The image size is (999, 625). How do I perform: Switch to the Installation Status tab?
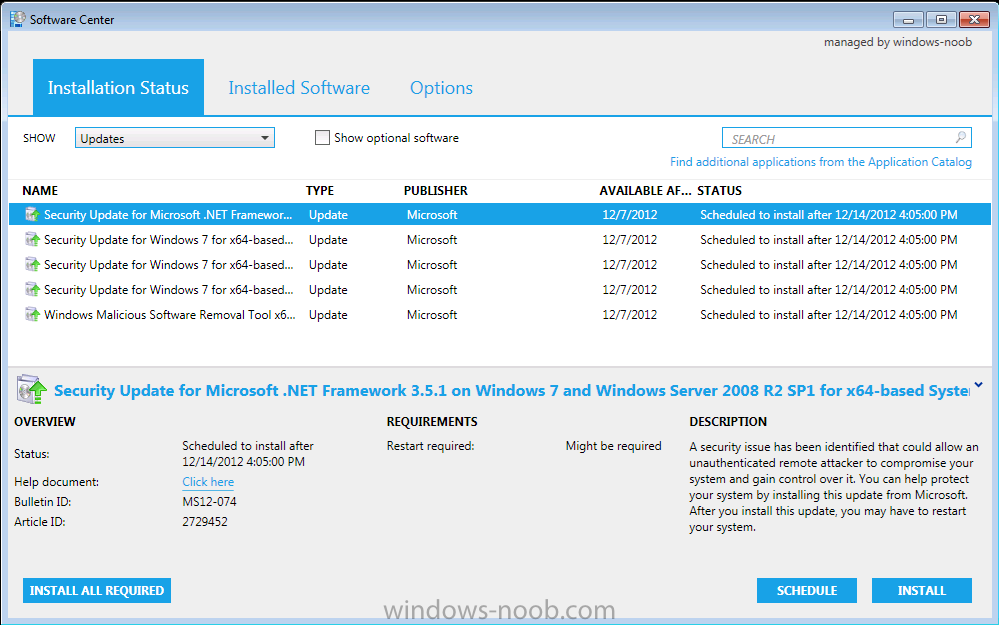click(119, 87)
